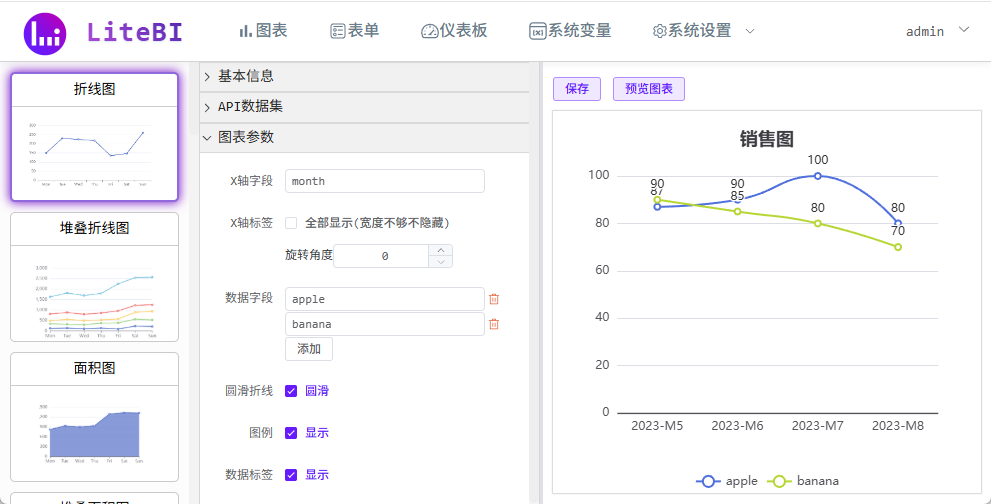Open the 系统变量 menu
This screenshot has height=504, width=991.
570,30
